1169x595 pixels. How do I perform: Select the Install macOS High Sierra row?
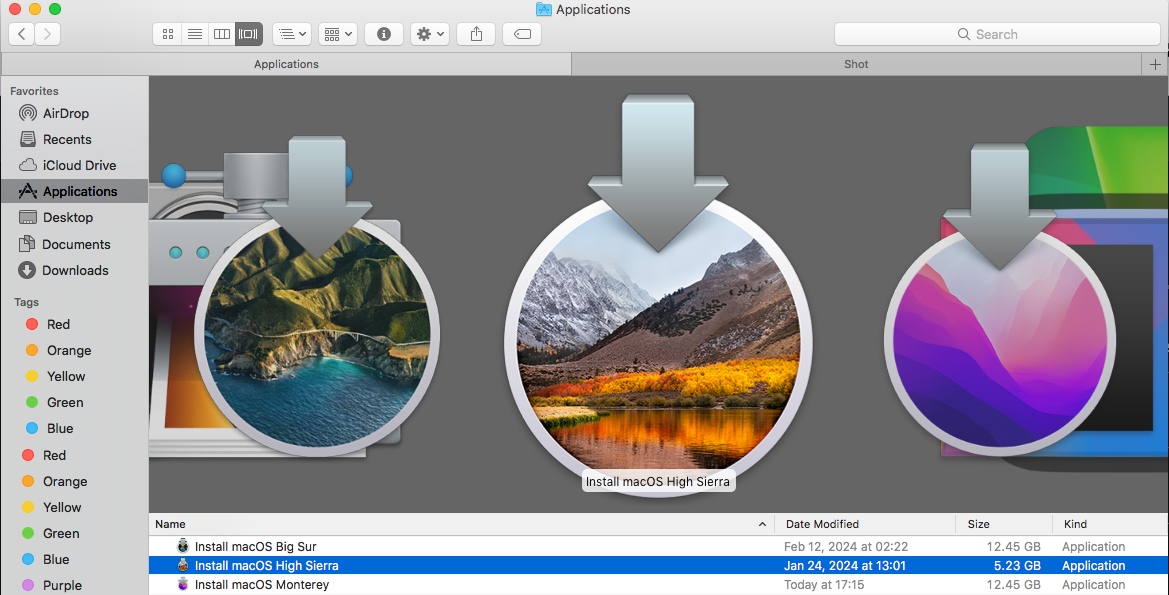click(x=659, y=565)
